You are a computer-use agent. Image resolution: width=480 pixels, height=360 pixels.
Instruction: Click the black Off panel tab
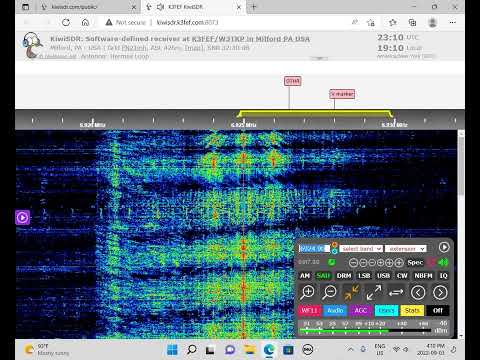pyautogui.click(x=438, y=310)
